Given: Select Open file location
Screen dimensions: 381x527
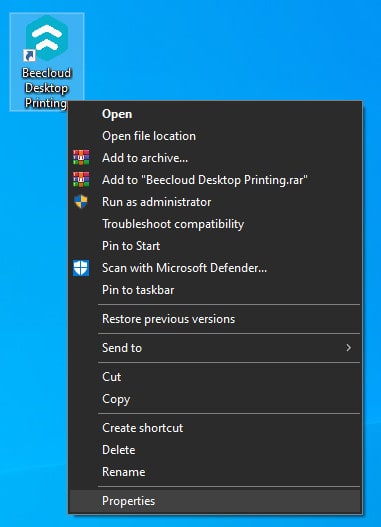Looking at the screenshot, I should (215, 136).
